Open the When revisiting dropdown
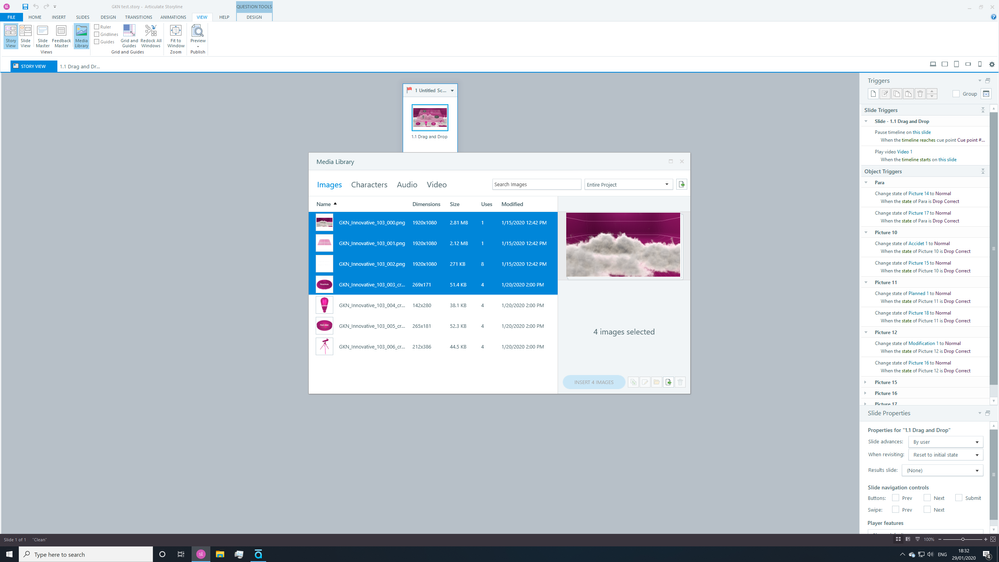 [x=945, y=455]
